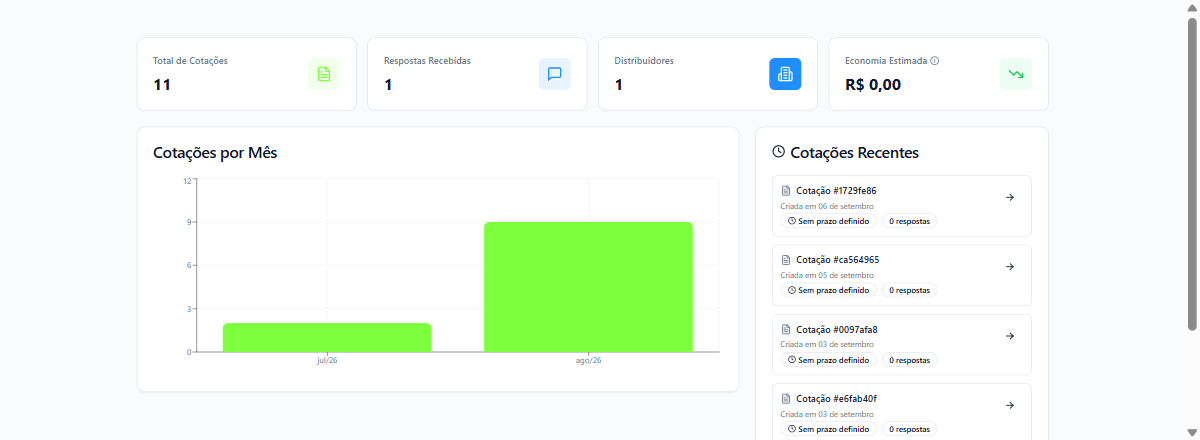Click the scrollbar up arrow

(1192, 7)
